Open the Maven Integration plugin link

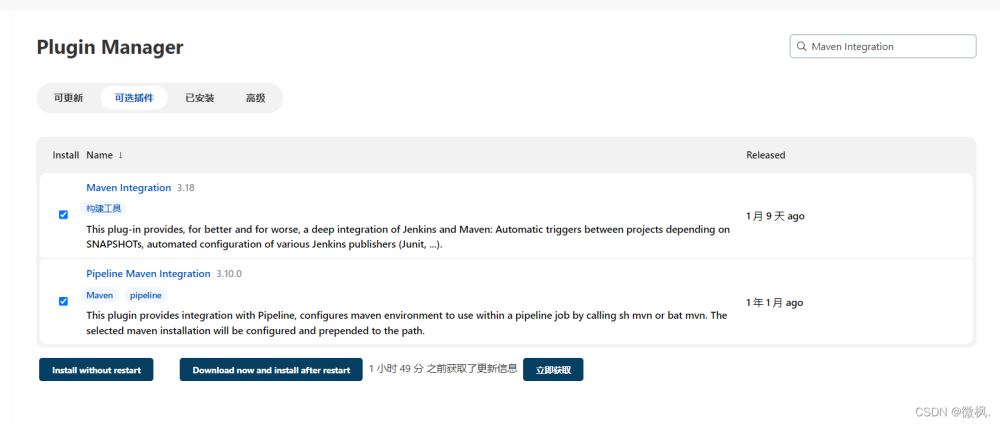pos(129,187)
